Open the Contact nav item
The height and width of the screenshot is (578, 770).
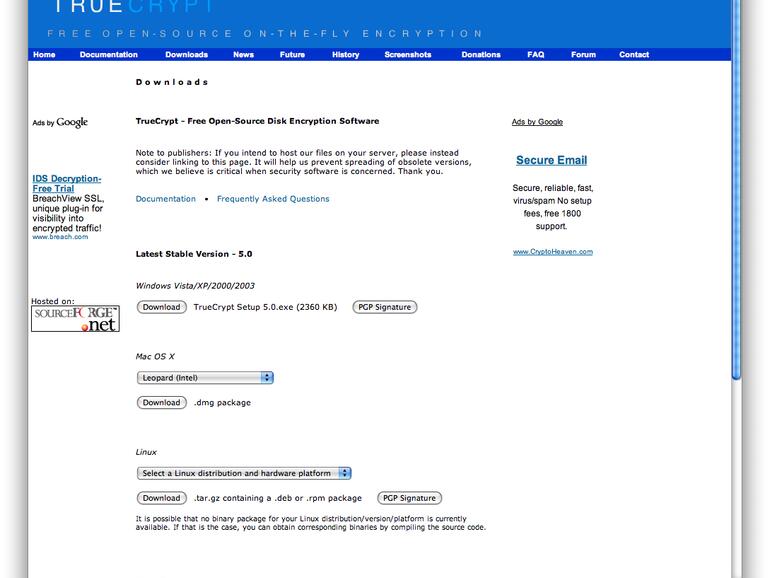pos(634,55)
